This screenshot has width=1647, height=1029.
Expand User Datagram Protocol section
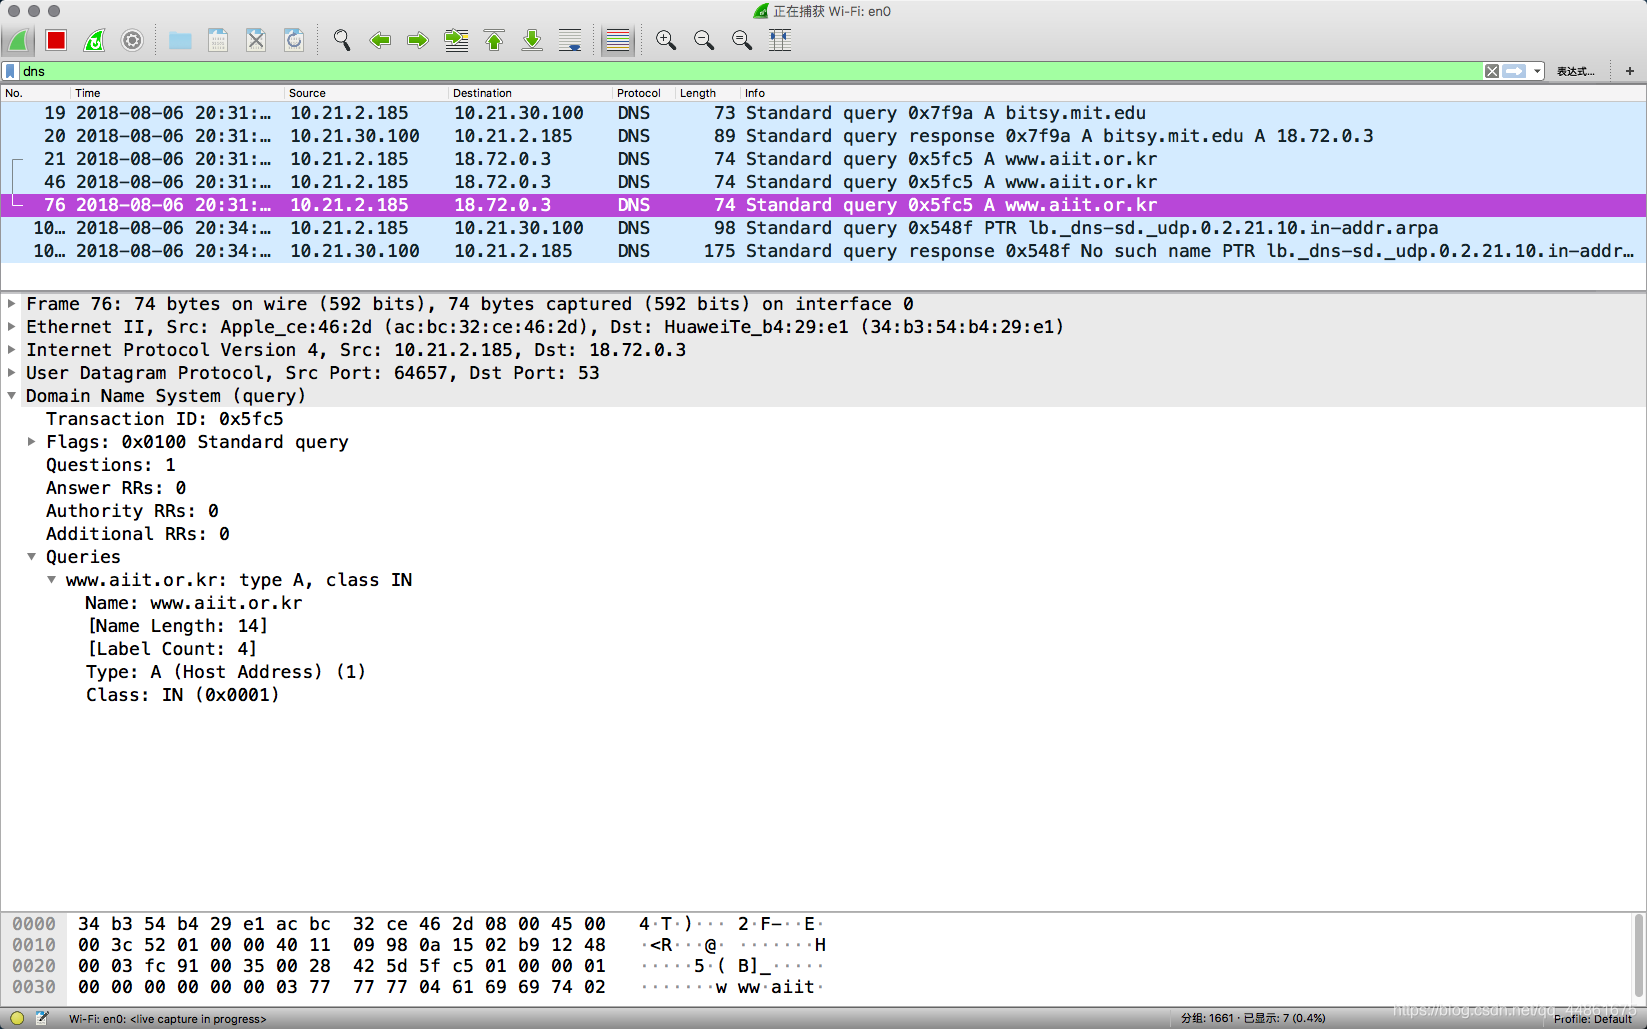pos(12,372)
